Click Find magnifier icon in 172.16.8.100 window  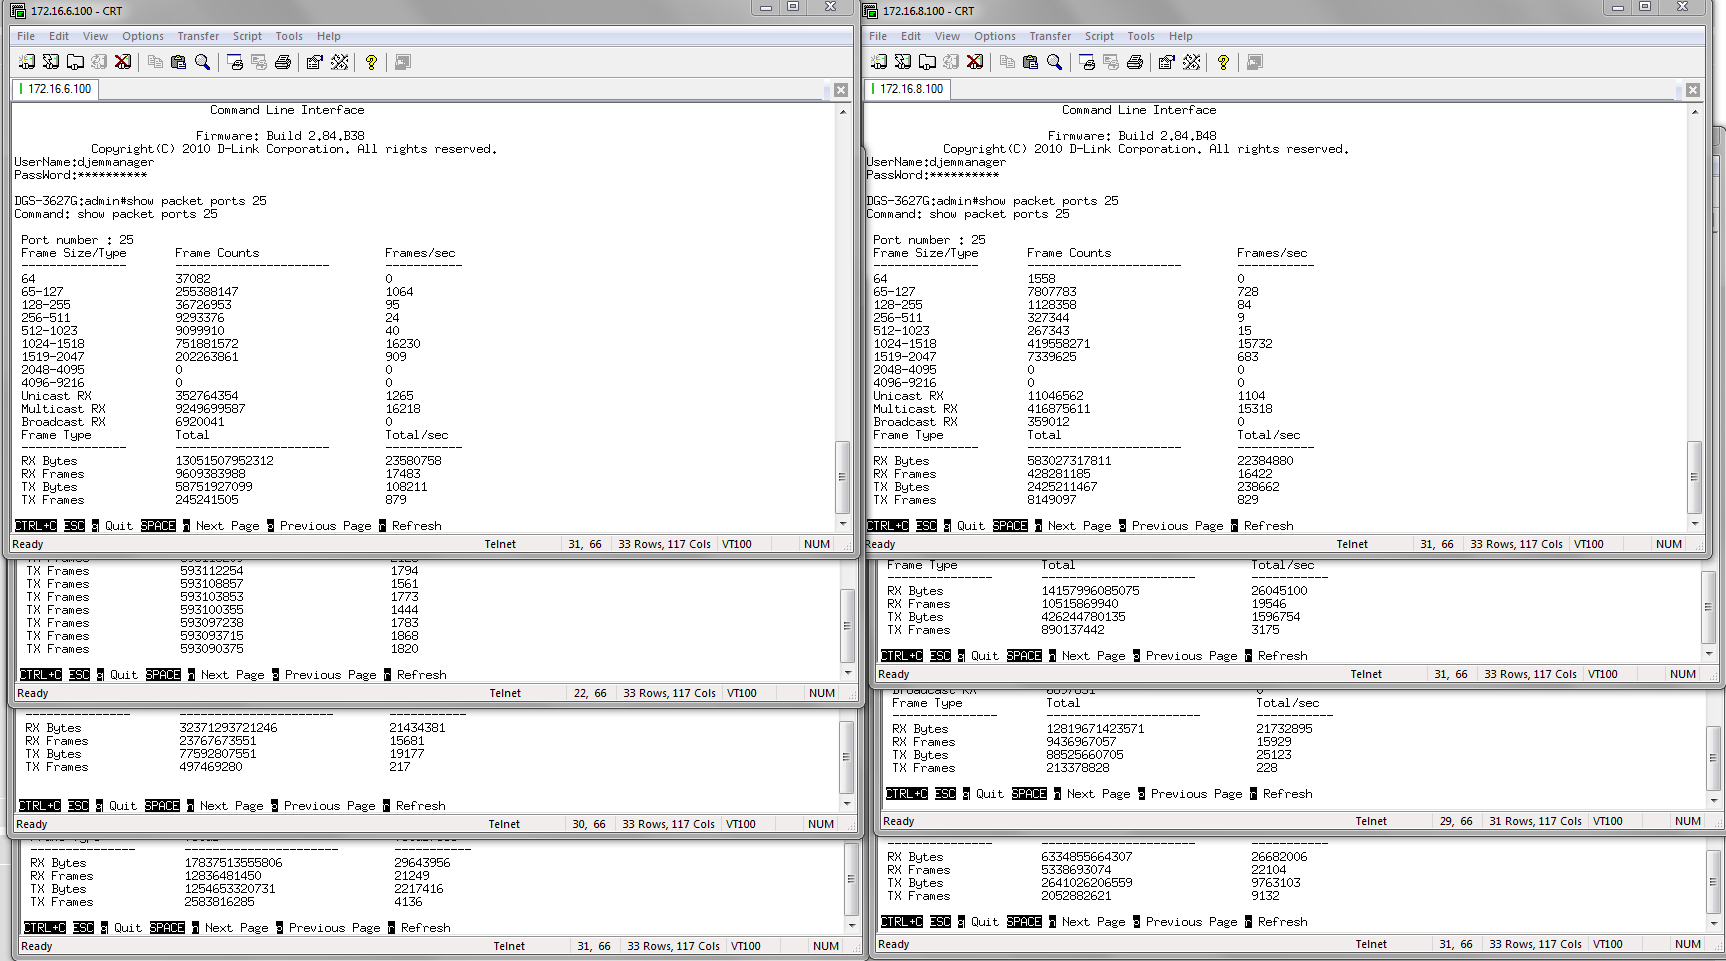(x=1055, y=62)
